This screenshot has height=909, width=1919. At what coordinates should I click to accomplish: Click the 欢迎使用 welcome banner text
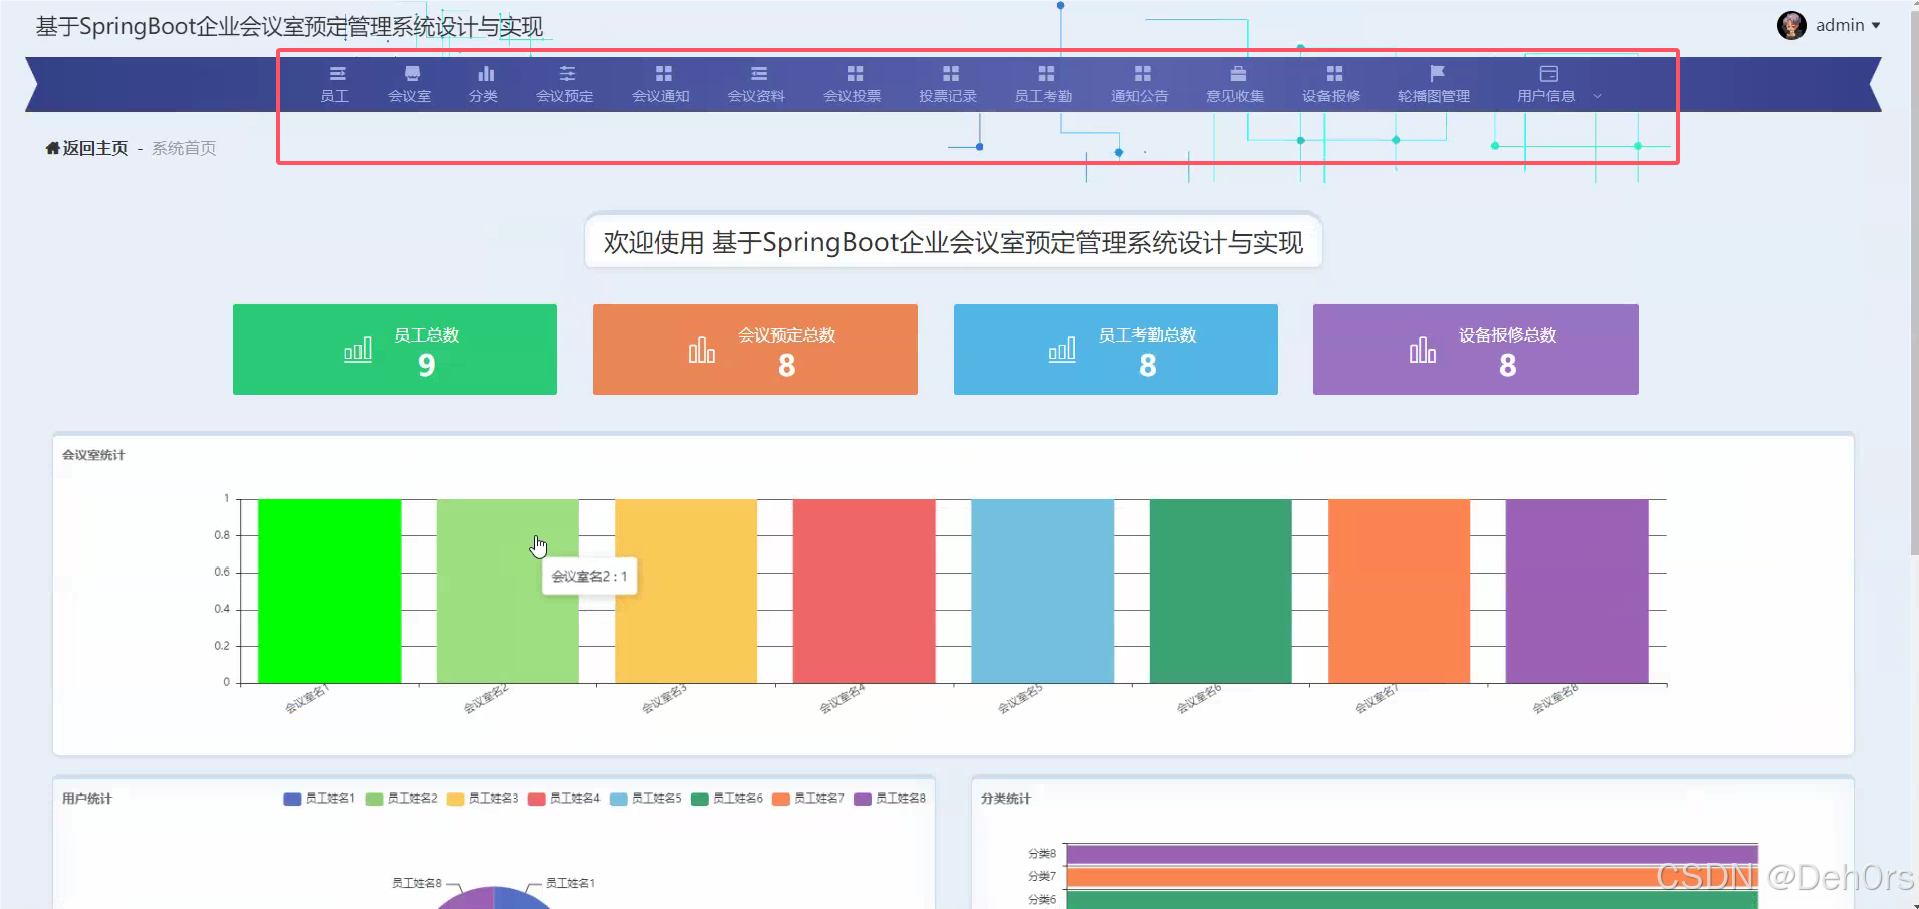coord(953,242)
